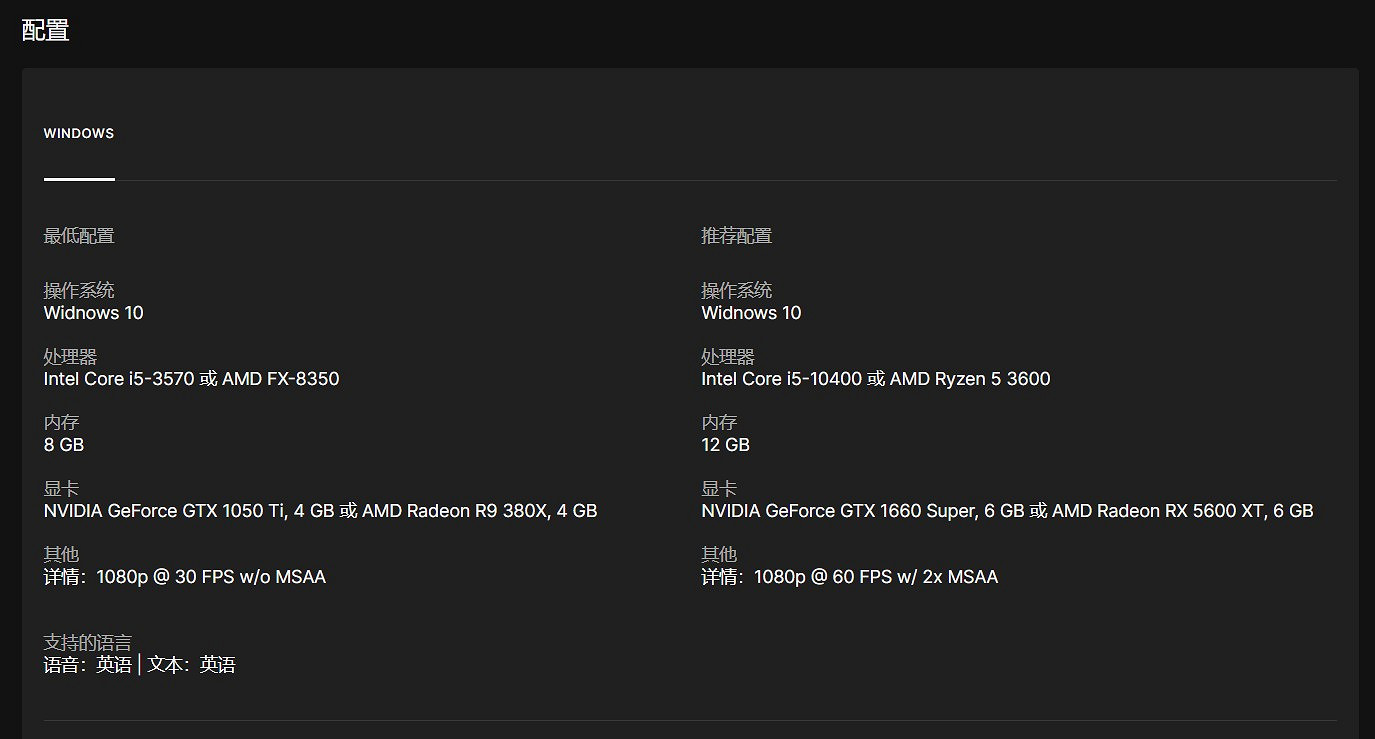Click the Intel Core i5-3570 processor text
The height and width of the screenshot is (739, 1375).
(191, 379)
